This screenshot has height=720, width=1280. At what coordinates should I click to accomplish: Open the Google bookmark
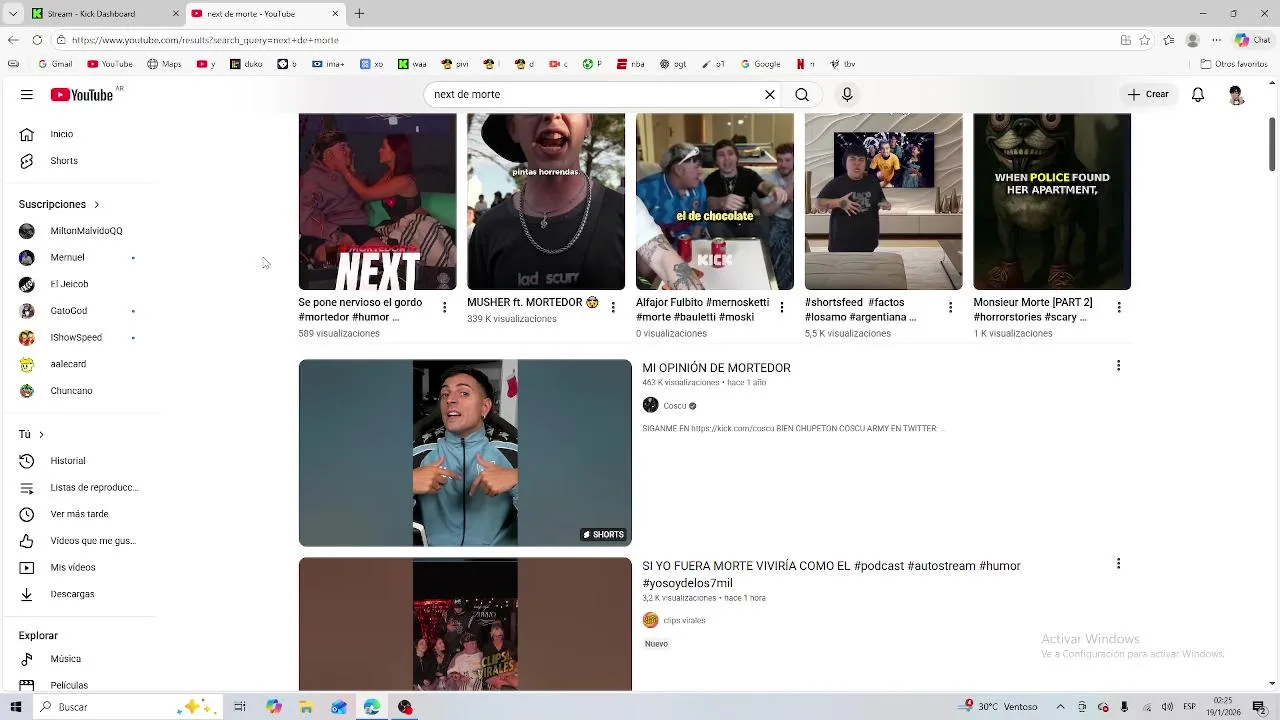tap(760, 64)
